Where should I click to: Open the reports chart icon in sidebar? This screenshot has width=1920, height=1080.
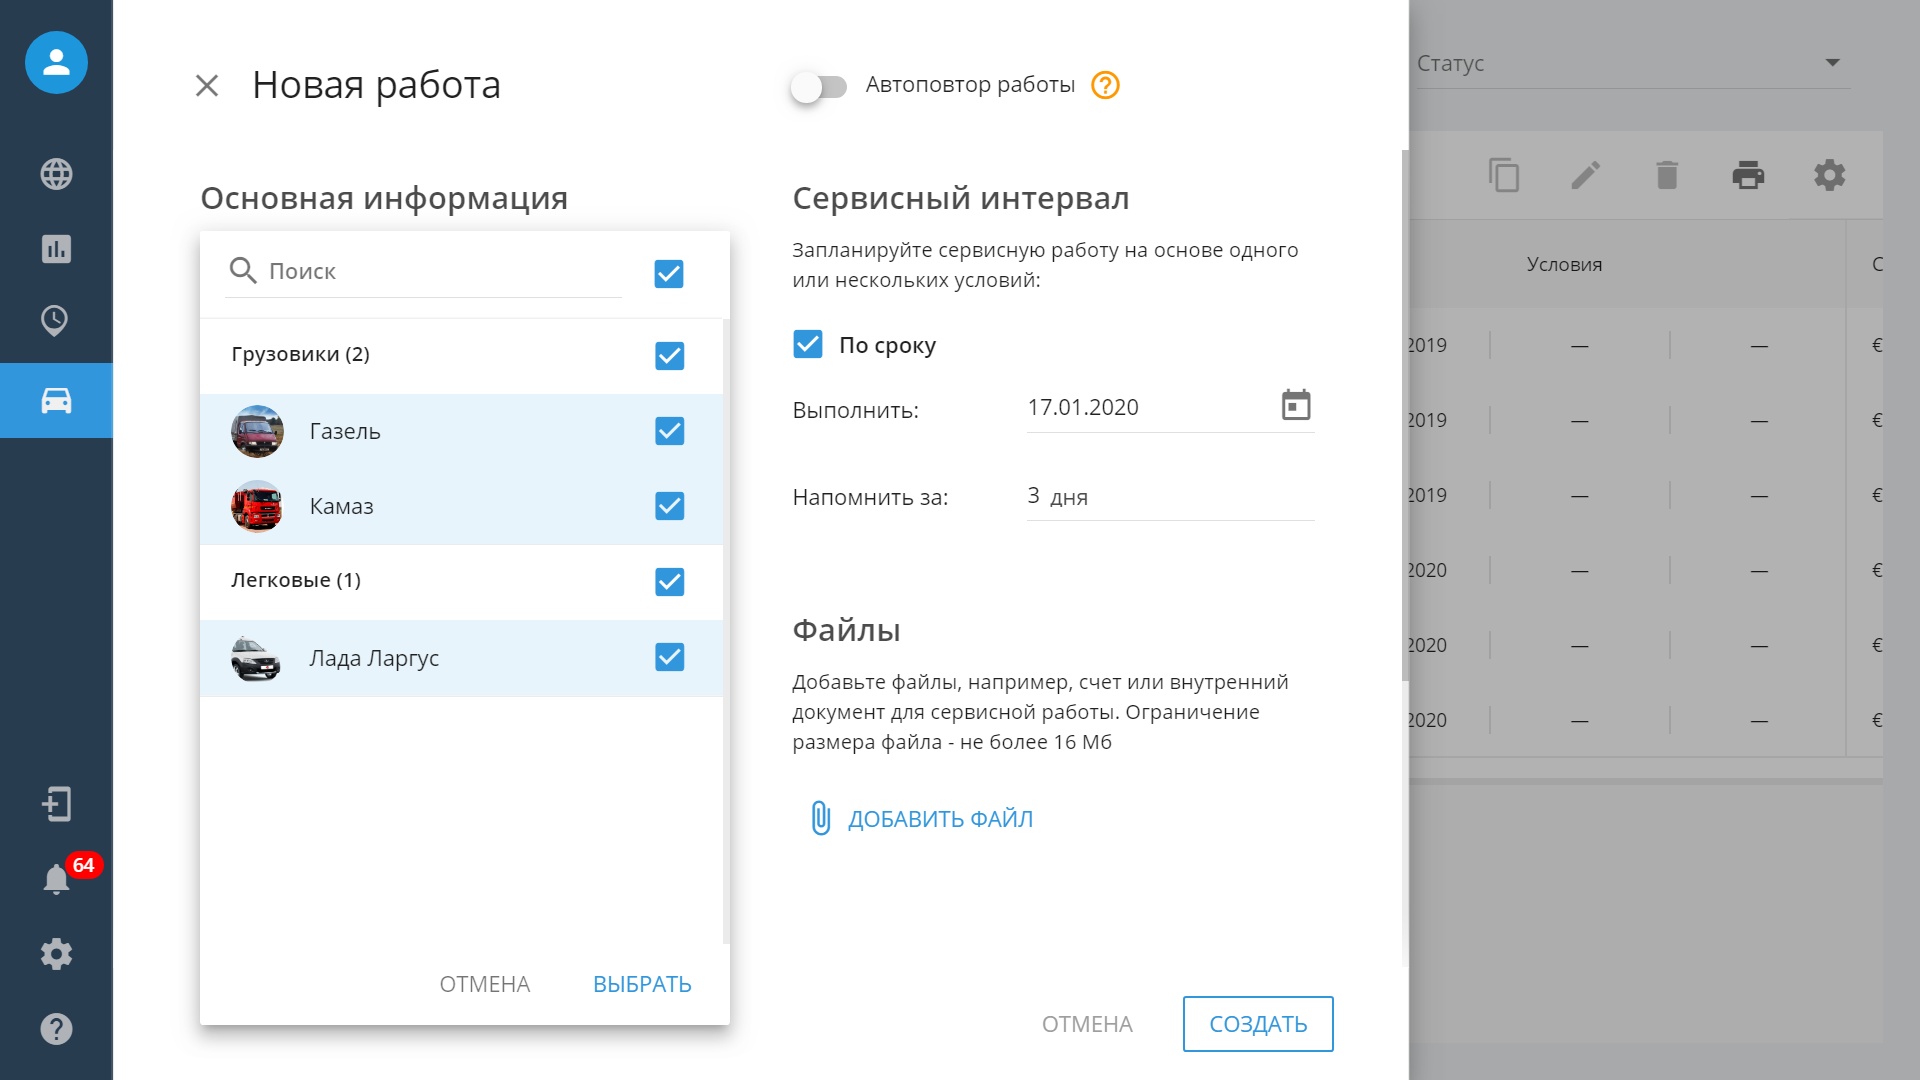pos(56,248)
